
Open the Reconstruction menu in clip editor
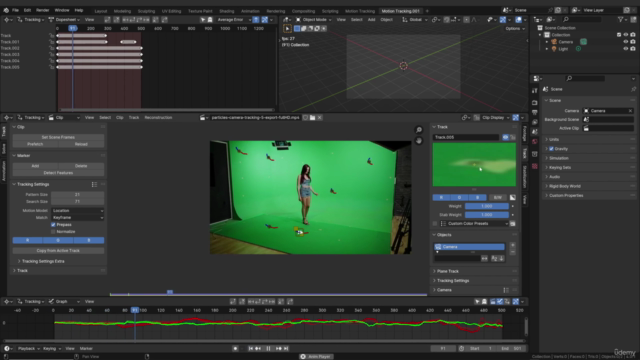pyautogui.click(x=158, y=118)
